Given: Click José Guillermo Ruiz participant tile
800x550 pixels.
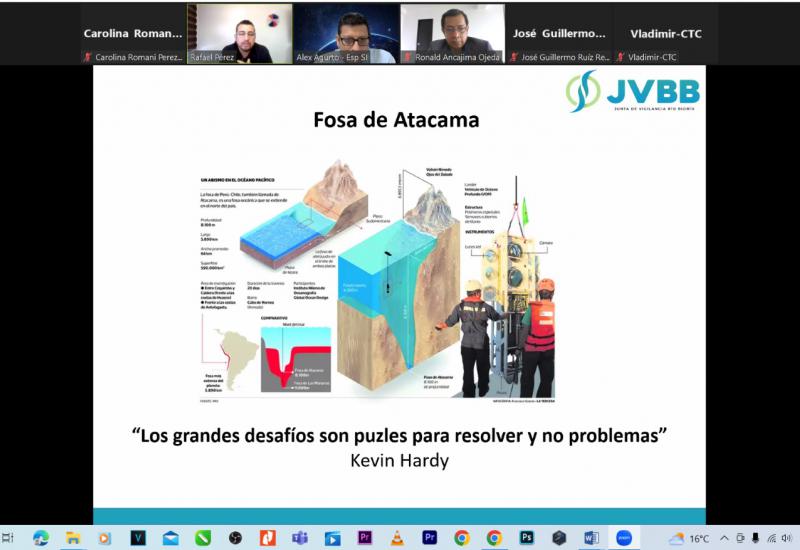Looking at the screenshot, I should click(559, 34).
